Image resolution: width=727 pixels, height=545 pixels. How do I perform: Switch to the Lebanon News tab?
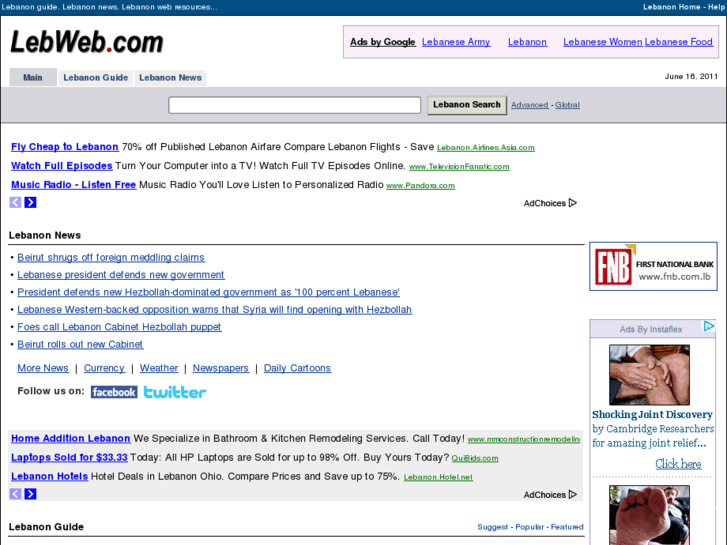point(170,77)
